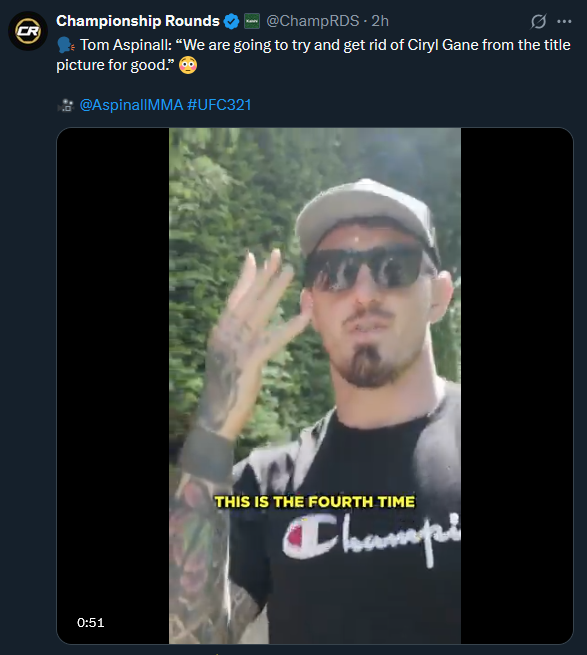Click the @ChampRDS handle

(313, 21)
